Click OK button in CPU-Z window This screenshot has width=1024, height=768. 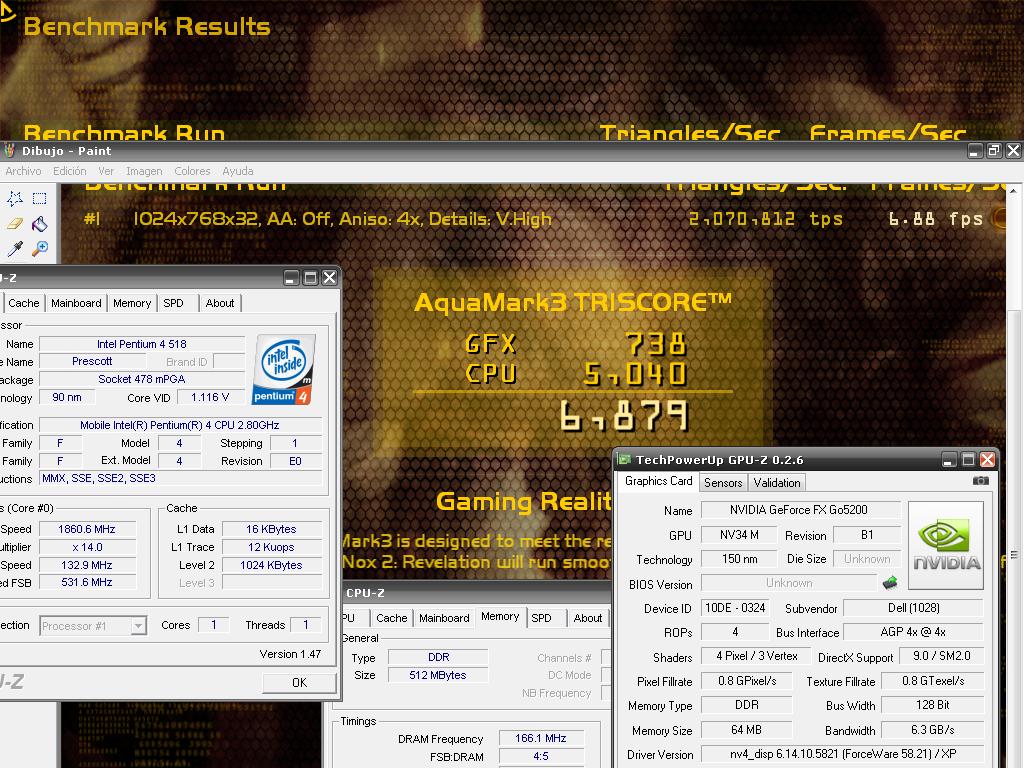click(300, 682)
